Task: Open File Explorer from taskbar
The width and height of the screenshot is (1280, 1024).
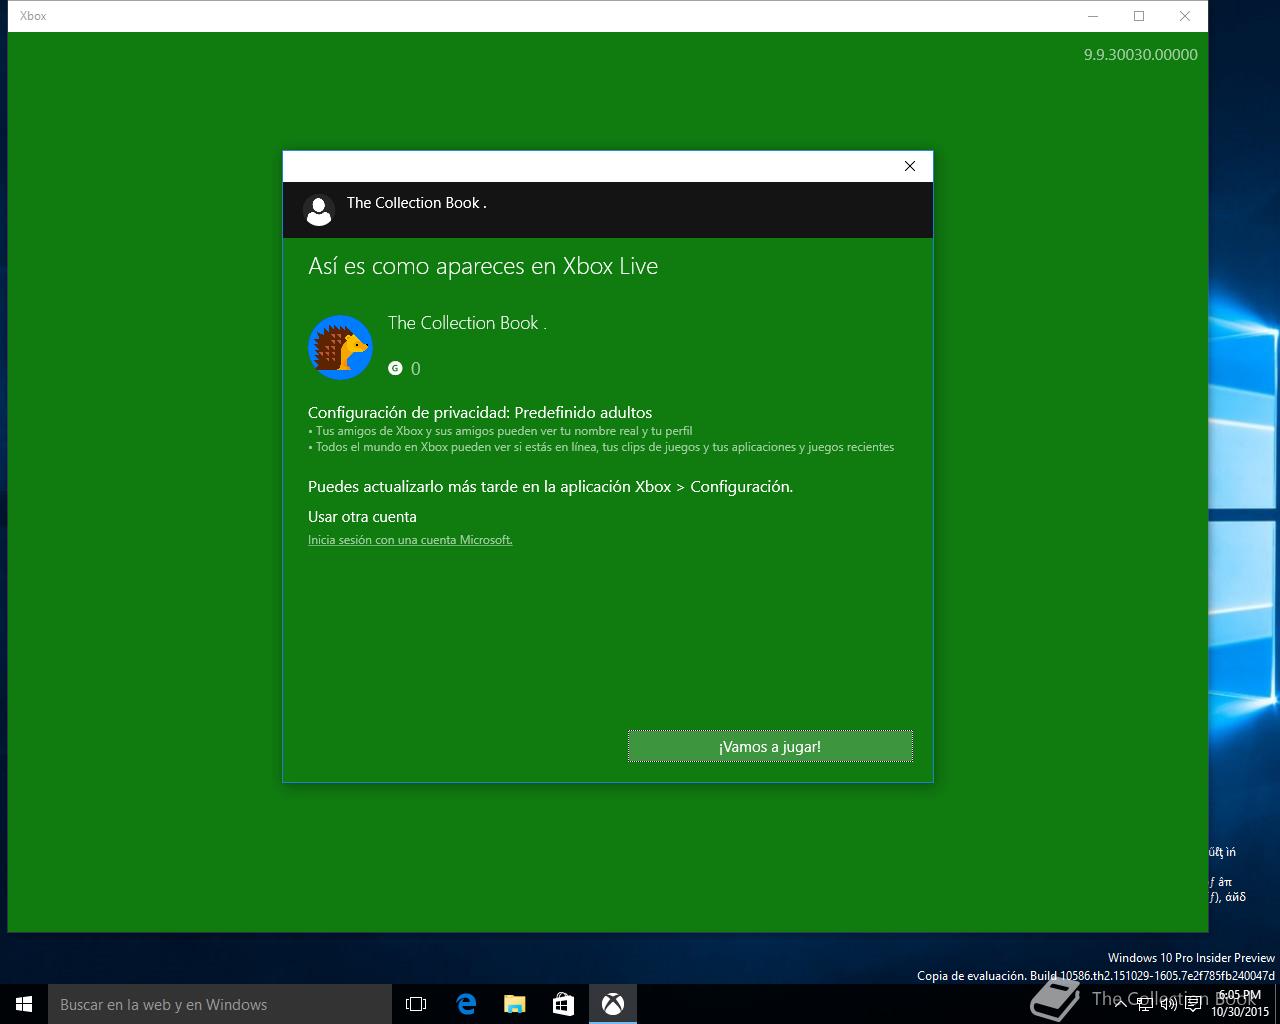Action: click(x=515, y=1004)
